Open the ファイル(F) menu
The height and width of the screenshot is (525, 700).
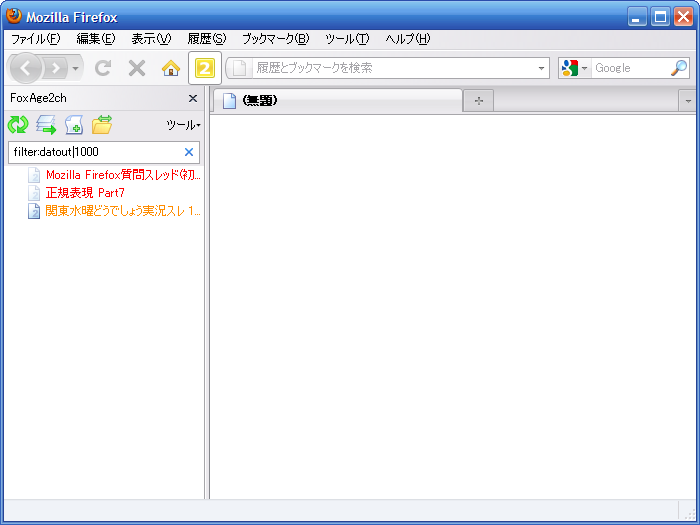36,39
